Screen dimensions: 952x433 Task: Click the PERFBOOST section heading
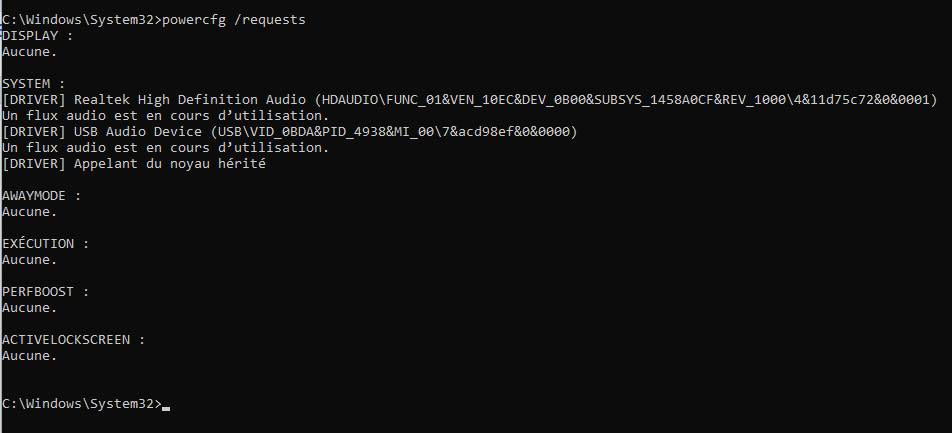pyautogui.click(x=45, y=291)
